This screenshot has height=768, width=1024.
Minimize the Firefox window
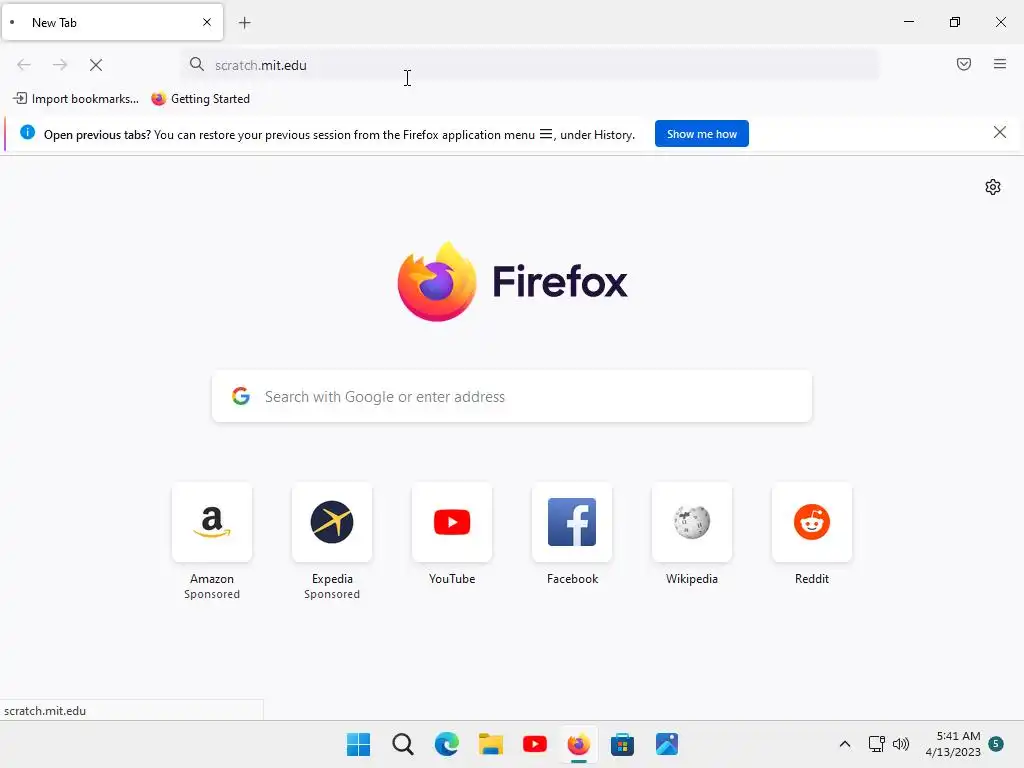[908, 22]
